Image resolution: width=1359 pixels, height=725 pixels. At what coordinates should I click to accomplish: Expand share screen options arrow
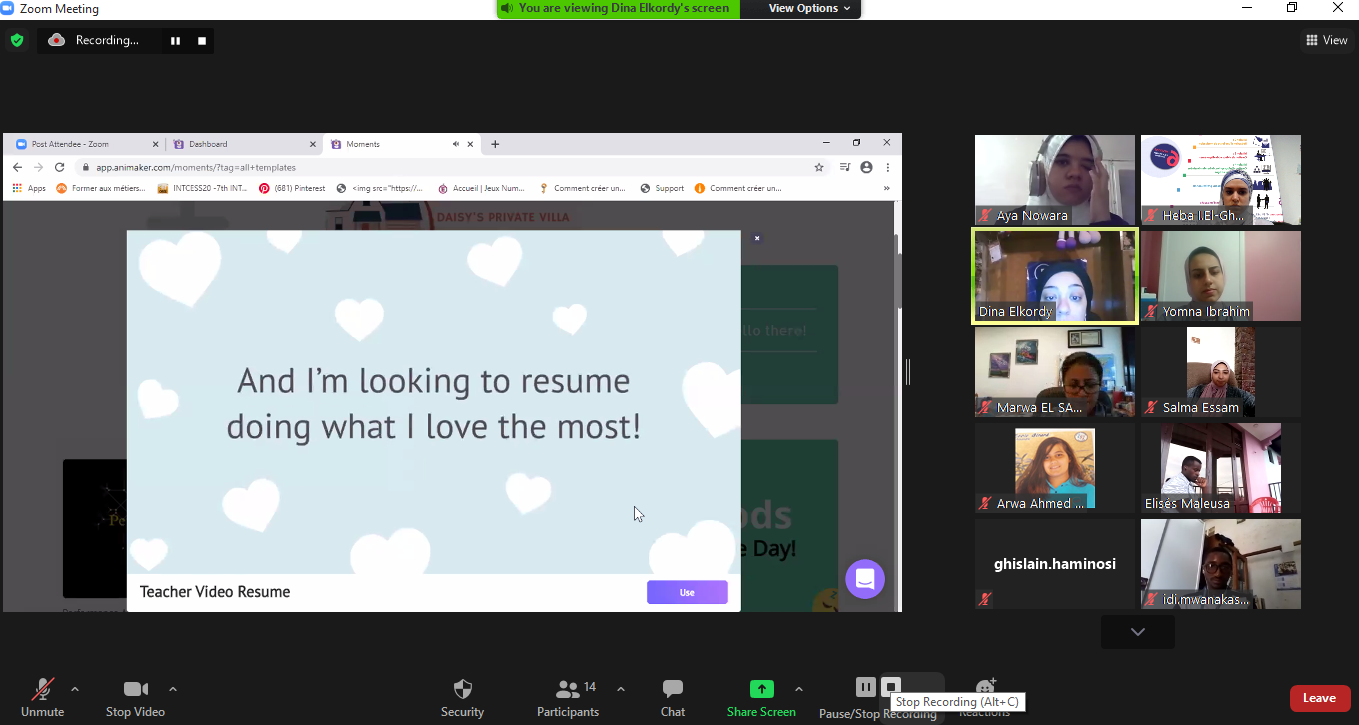tap(798, 689)
